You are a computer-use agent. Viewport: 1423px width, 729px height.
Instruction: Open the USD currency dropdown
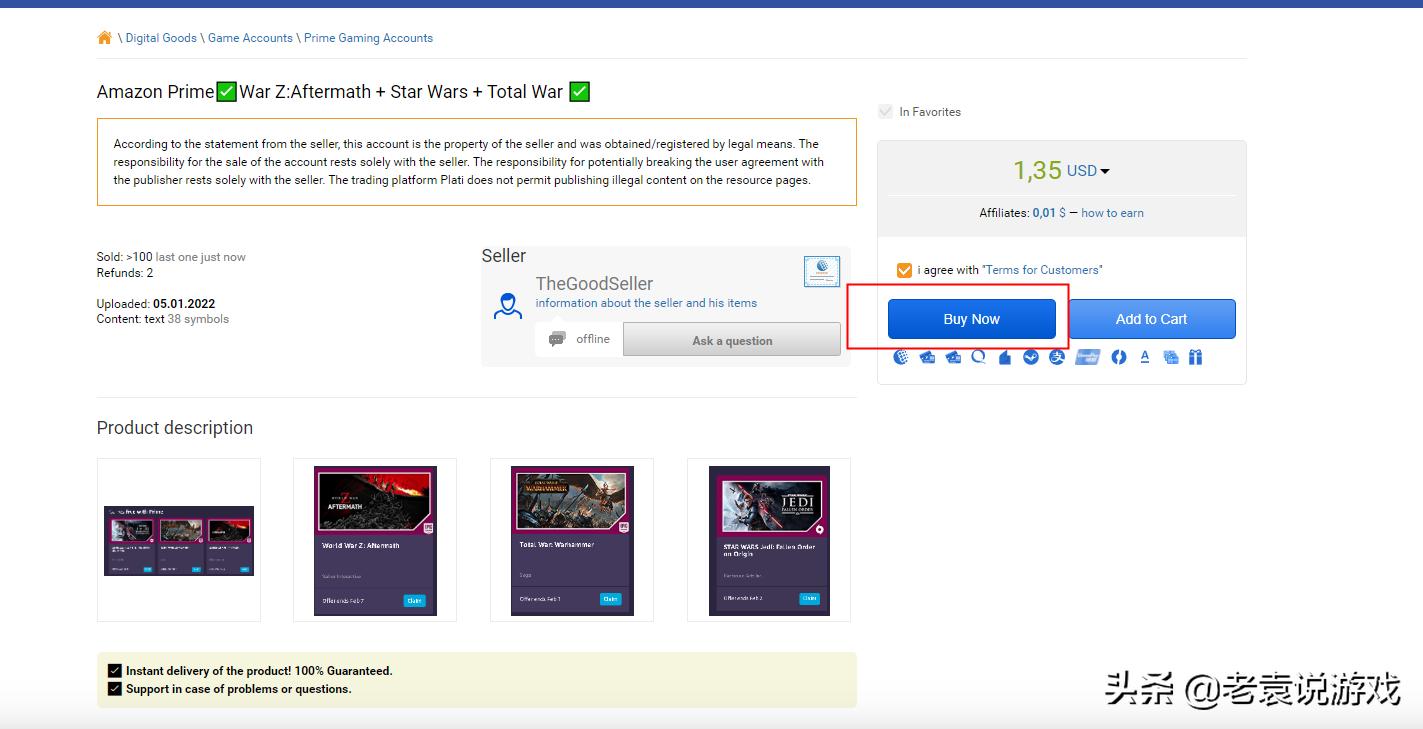tap(1088, 171)
